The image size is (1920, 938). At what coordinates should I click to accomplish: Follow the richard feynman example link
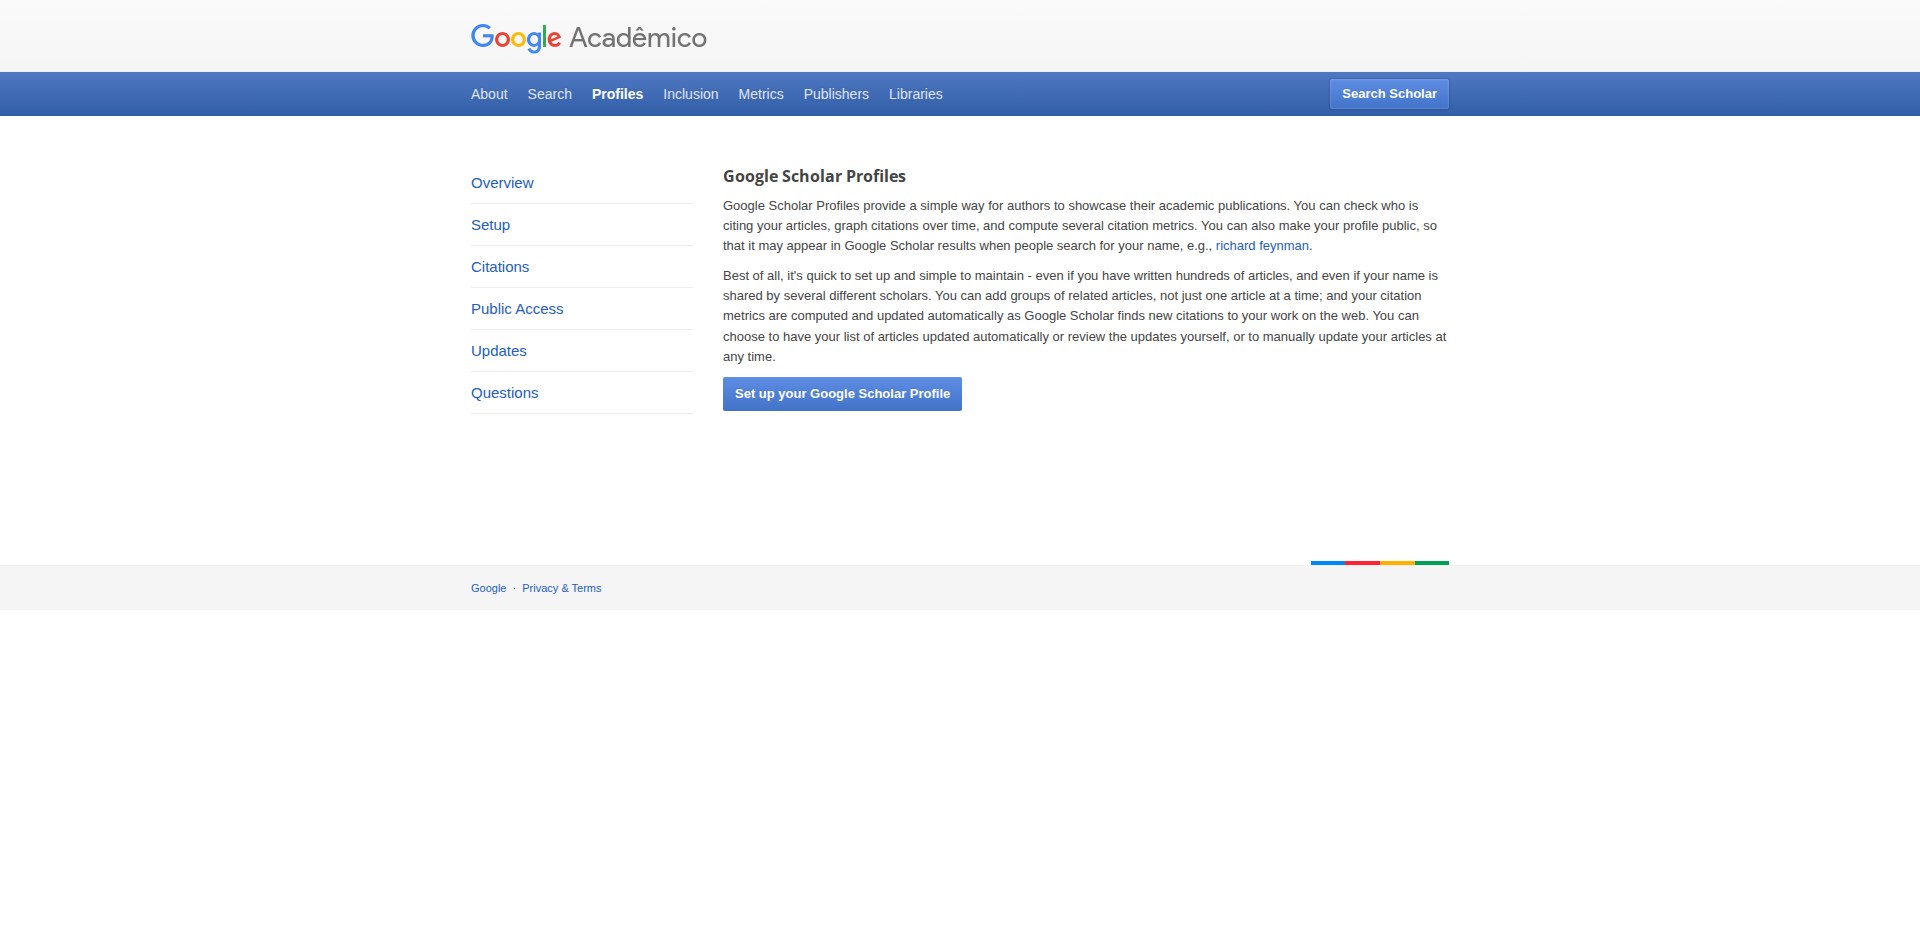(x=1262, y=246)
